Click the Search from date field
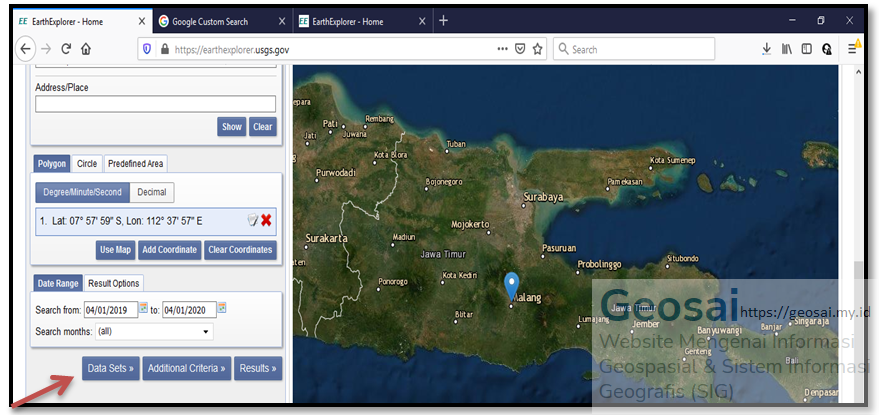The width and height of the screenshot is (879, 415). pos(111,310)
